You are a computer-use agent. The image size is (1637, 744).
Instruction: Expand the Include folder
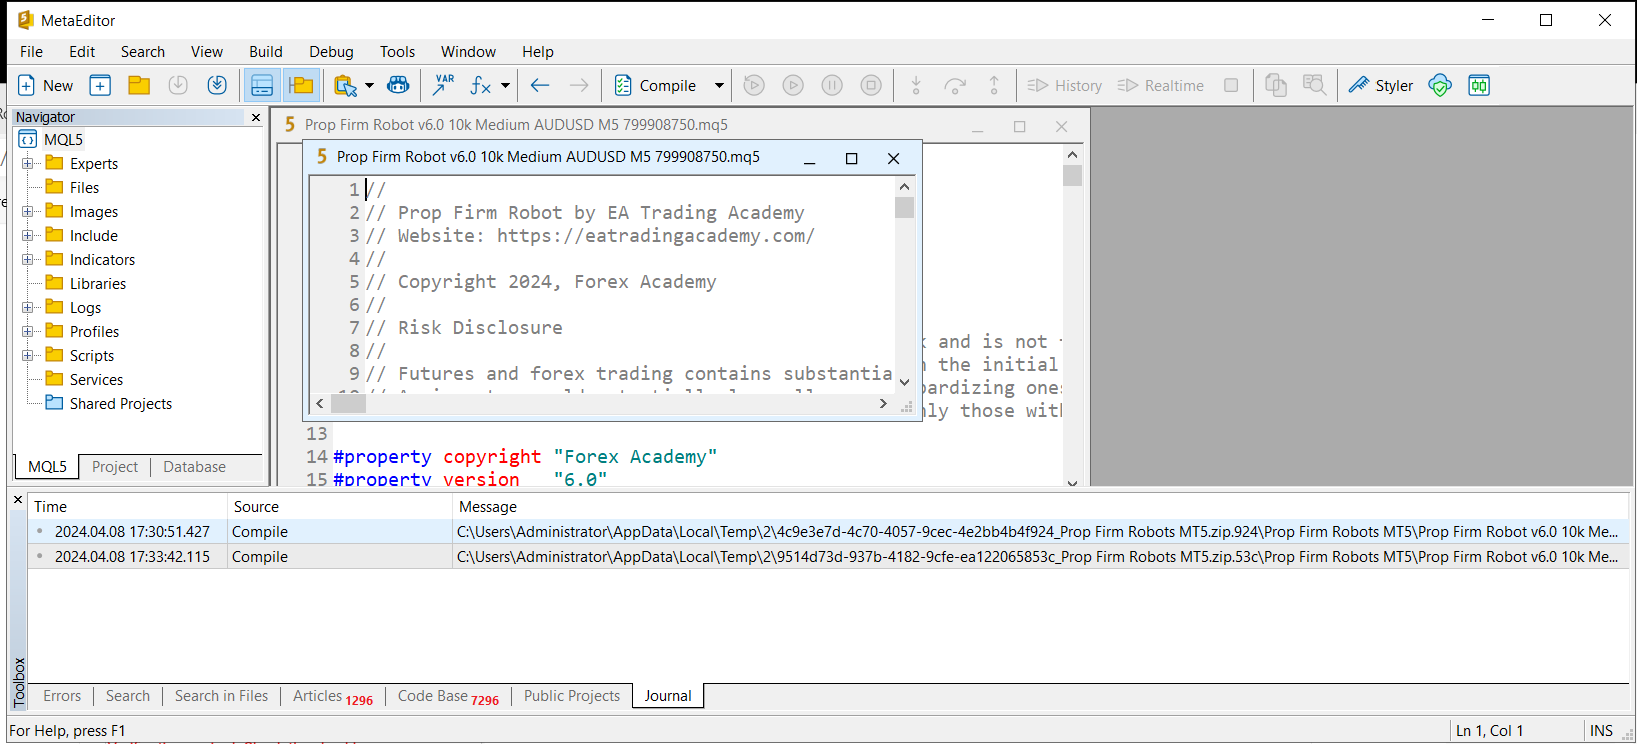(28, 236)
